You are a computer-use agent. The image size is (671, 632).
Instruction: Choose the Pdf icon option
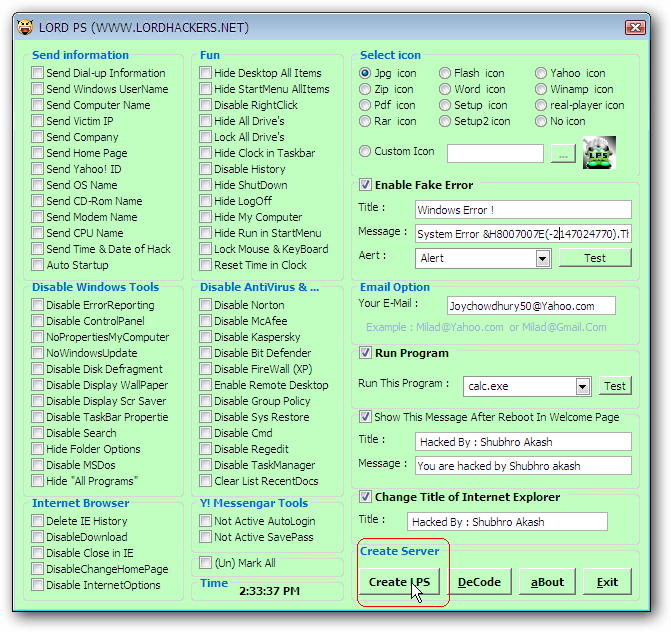pos(366,105)
